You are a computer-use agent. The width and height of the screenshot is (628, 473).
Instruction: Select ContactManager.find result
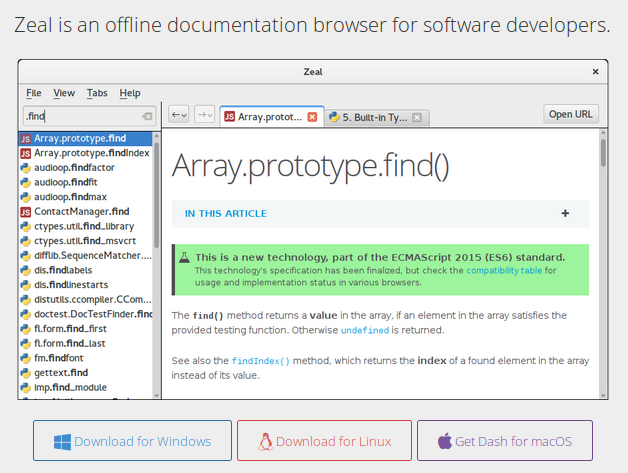(86, 212)
